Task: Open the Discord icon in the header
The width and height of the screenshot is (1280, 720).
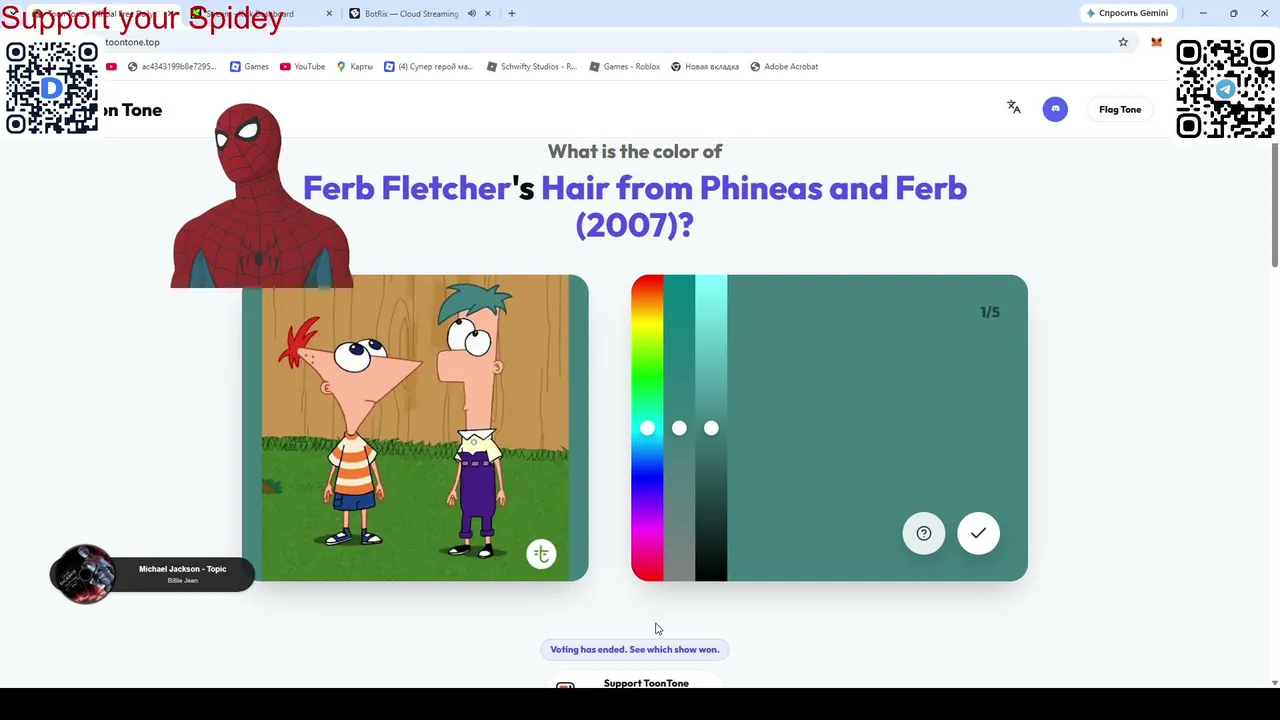Action: [1055, 109]
